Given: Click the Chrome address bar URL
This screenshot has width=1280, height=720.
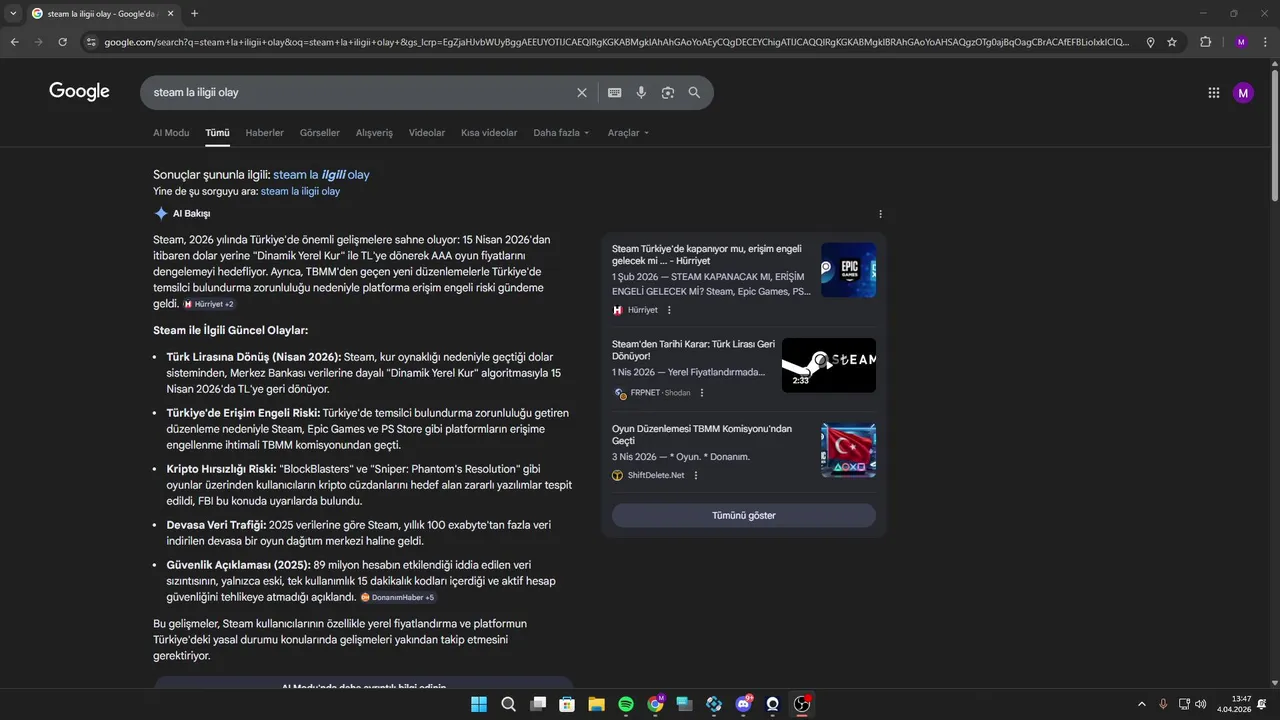Looking at the screenshot, I should tap(617, 42).
